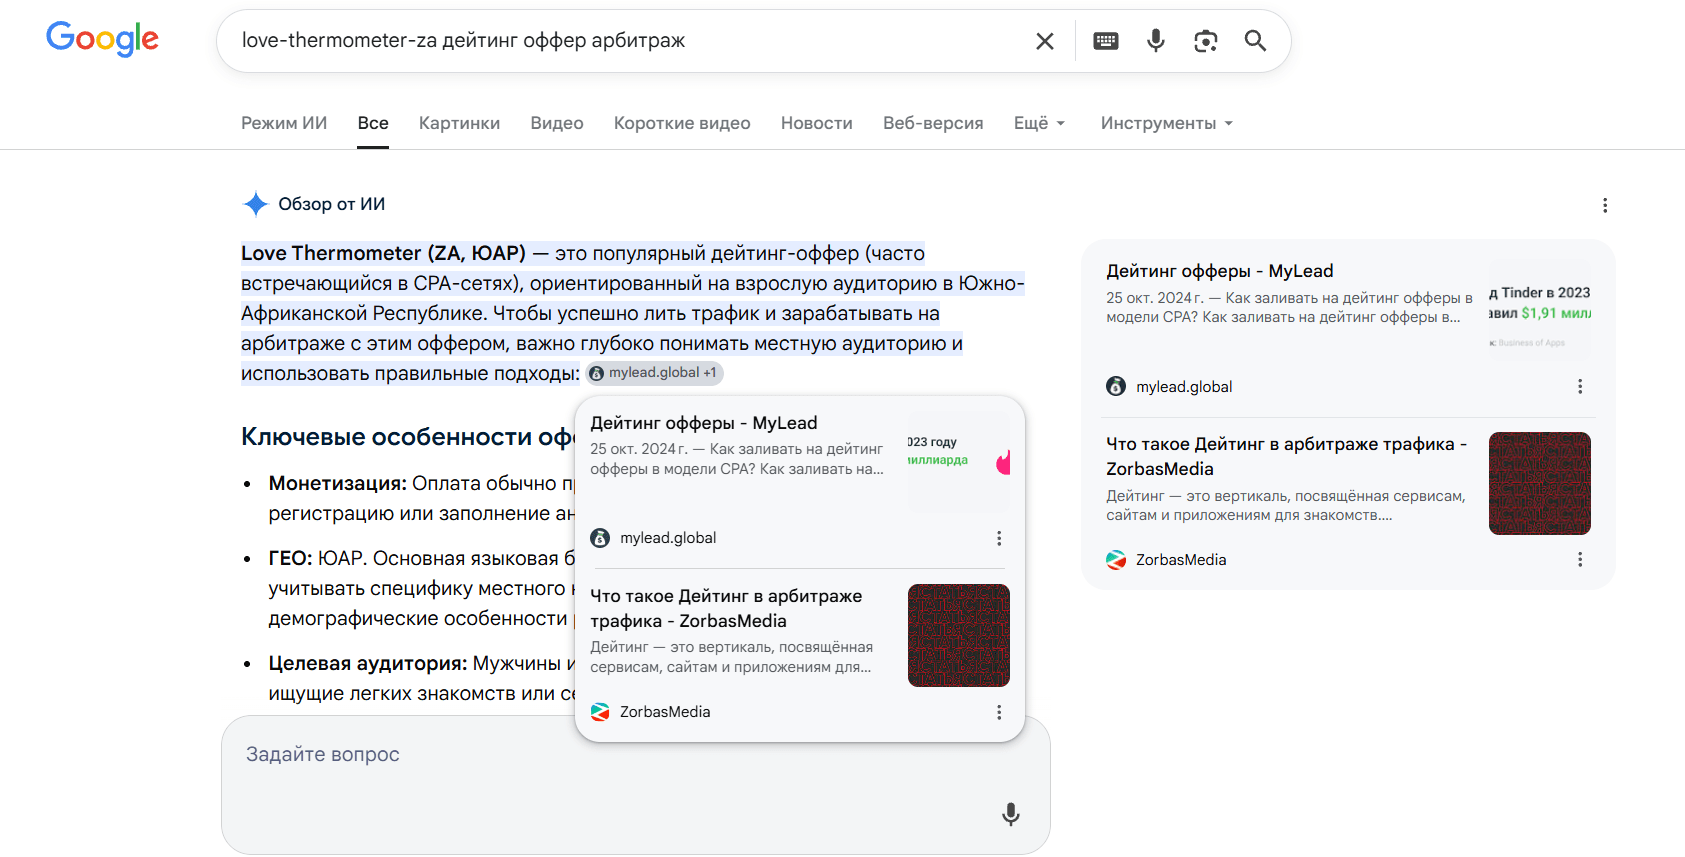Select the Все tab
Viewport: 1685px width, 857px height.
373,123
